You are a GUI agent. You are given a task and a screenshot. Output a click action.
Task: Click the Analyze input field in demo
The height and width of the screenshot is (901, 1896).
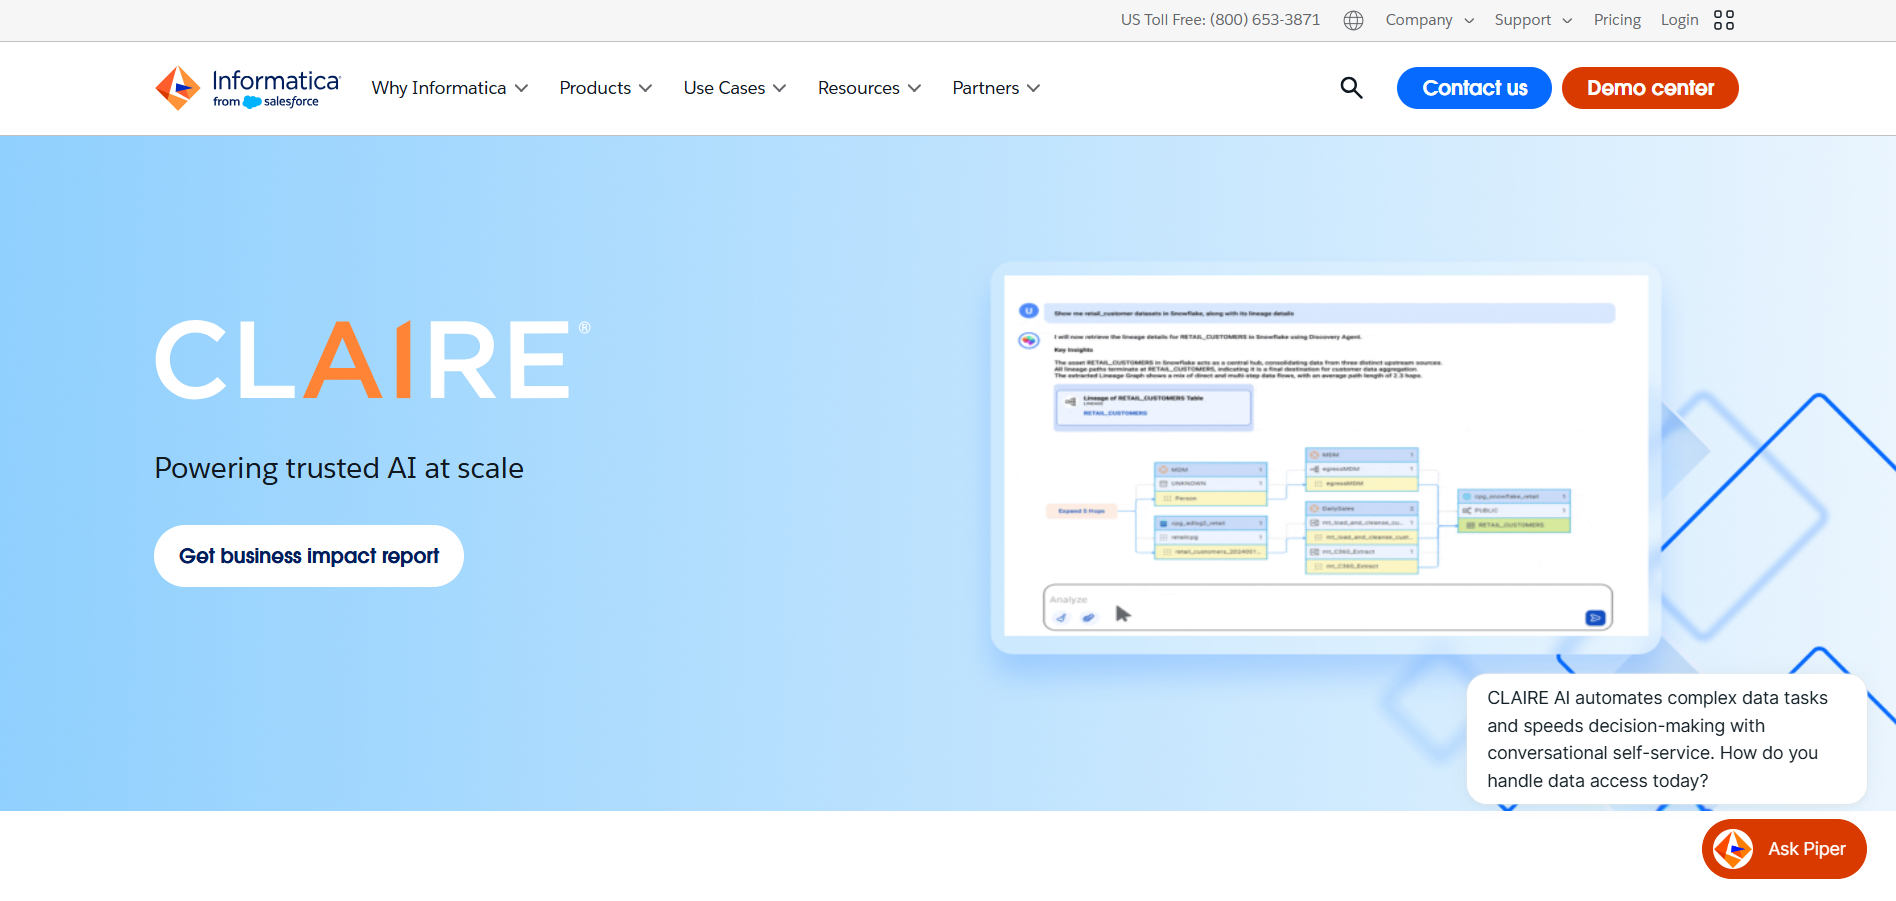[x=1327, y=608]
